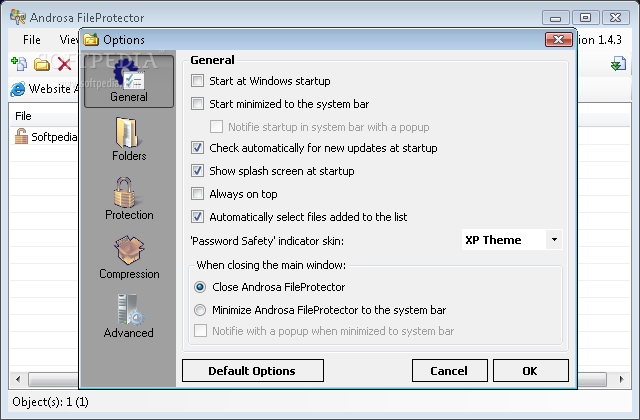Open the File menu in main window
This screenshot has width=640, height=420.
pos(32,40)
